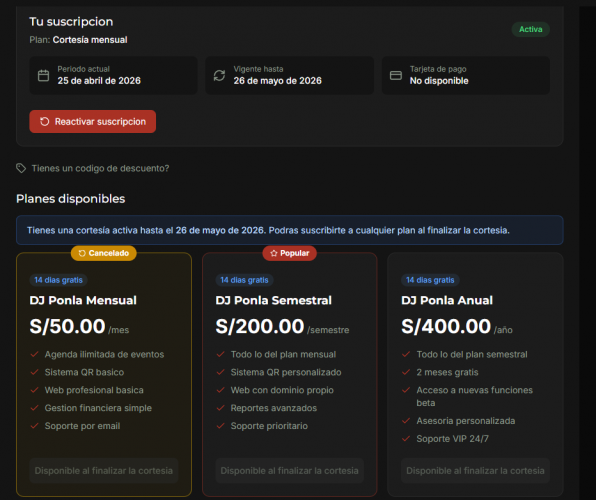Click the Reactivar suscripcion button
The image size is (596, 500).
pos(92,122)
